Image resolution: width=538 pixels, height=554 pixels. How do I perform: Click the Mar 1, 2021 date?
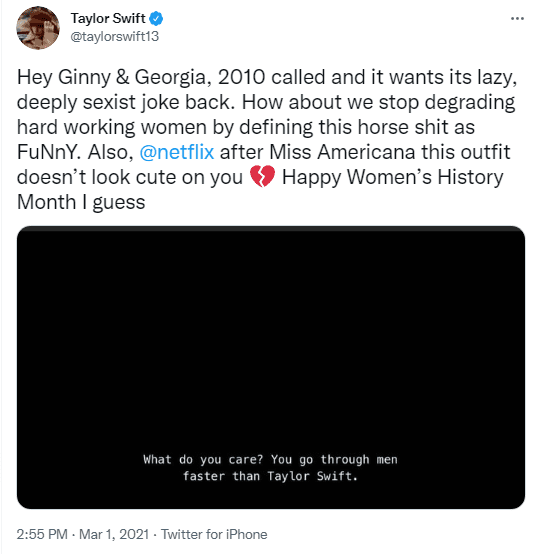[x=114, y=534]
